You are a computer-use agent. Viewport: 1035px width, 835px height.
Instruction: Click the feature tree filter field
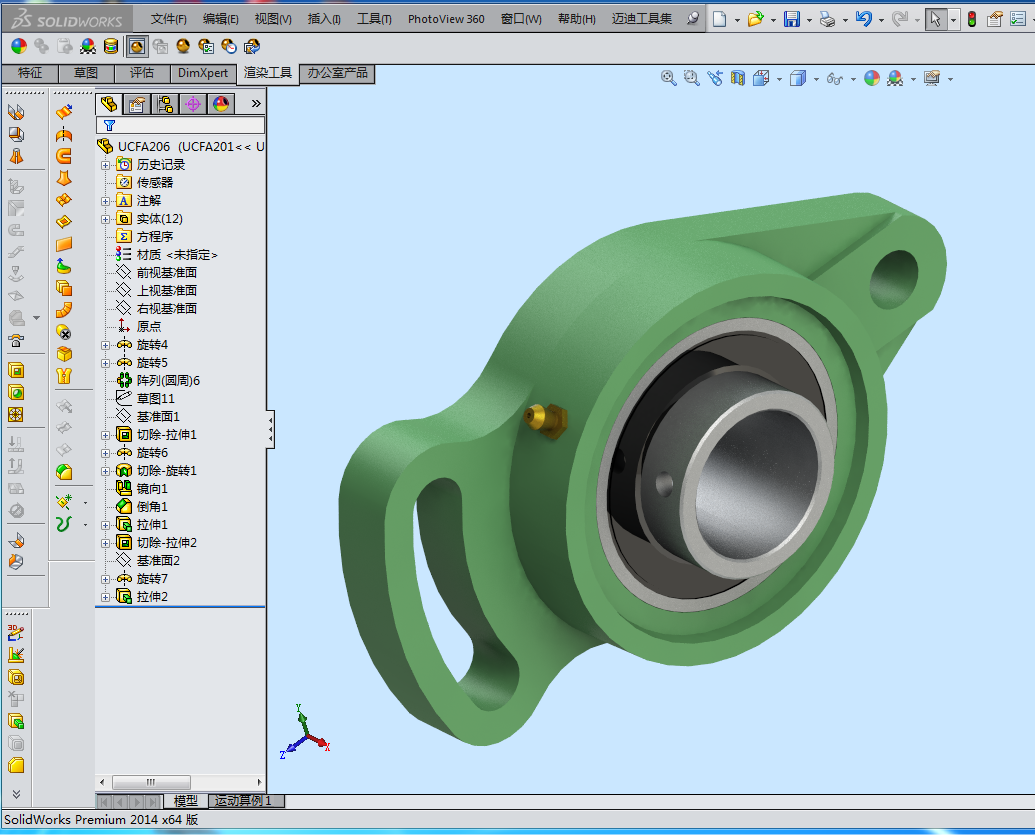click(181, 125)
